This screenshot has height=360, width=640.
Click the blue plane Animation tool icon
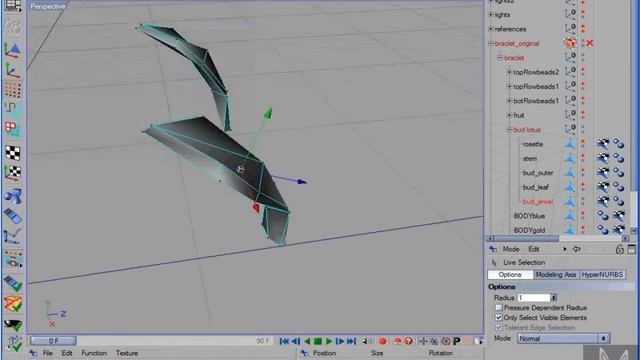pos(13,216)
